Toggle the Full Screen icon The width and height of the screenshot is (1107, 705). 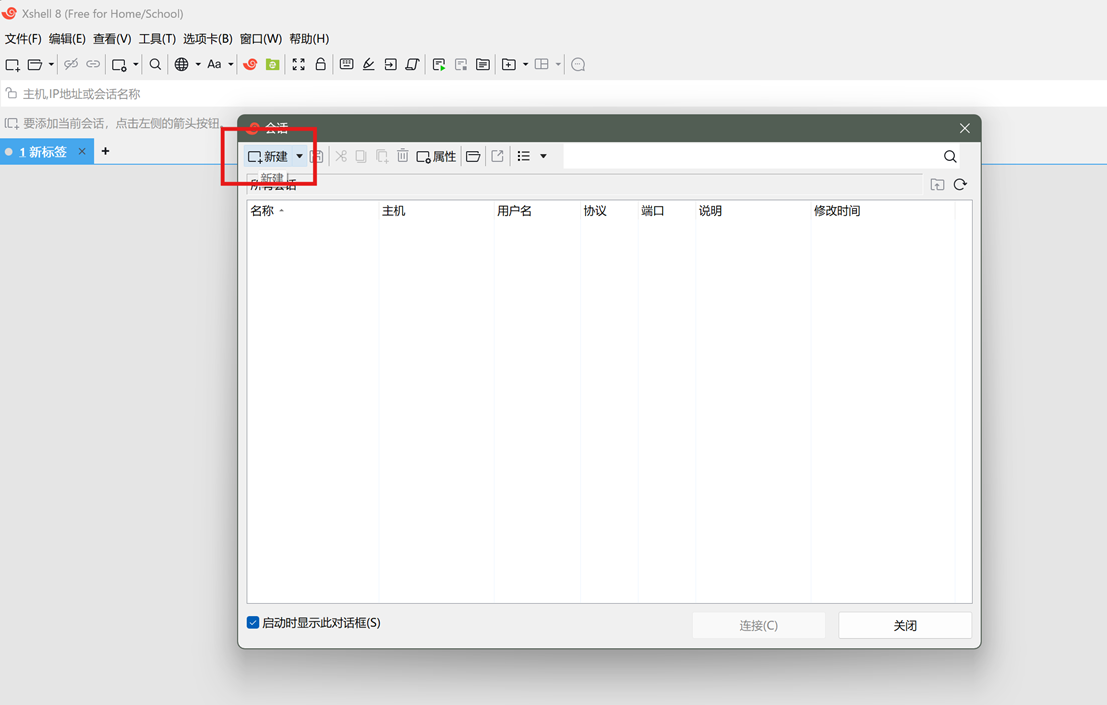[299, 64]
